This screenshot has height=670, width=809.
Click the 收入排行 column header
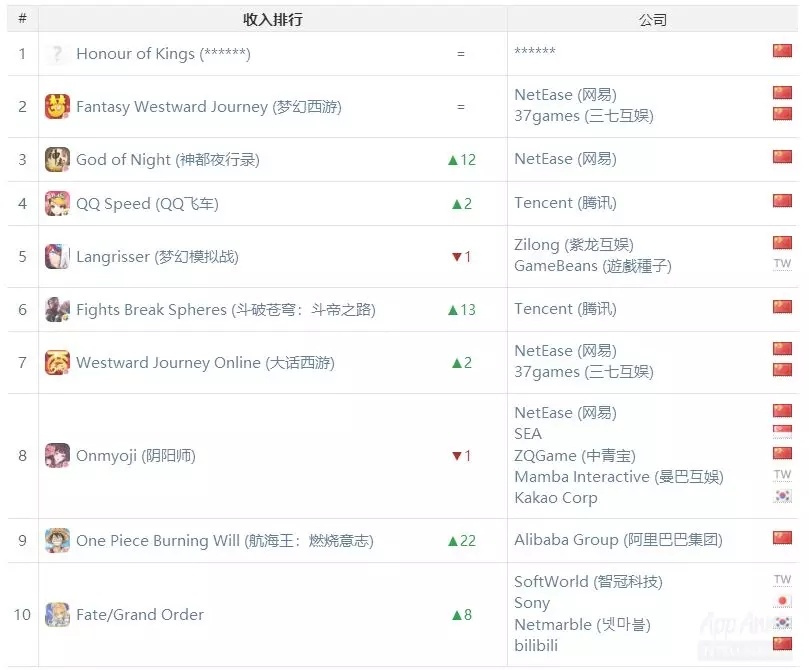tap(273, 19)
